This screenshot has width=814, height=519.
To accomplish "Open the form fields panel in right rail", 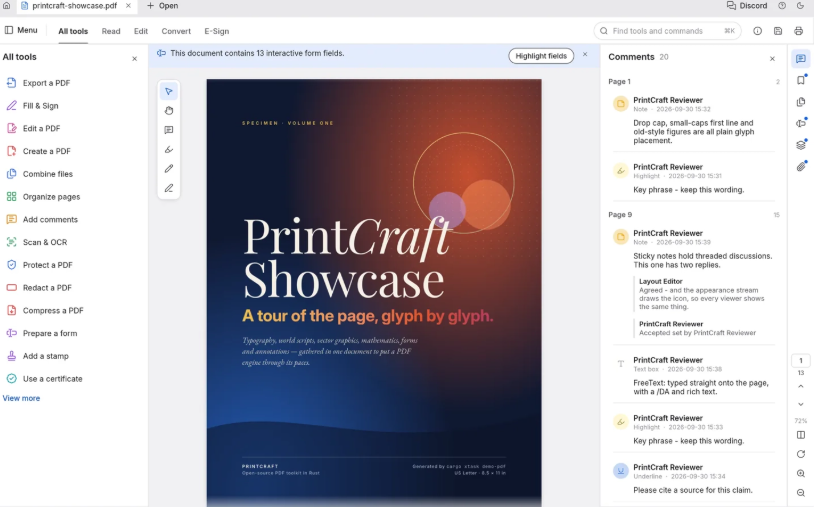I will (801, 124).
